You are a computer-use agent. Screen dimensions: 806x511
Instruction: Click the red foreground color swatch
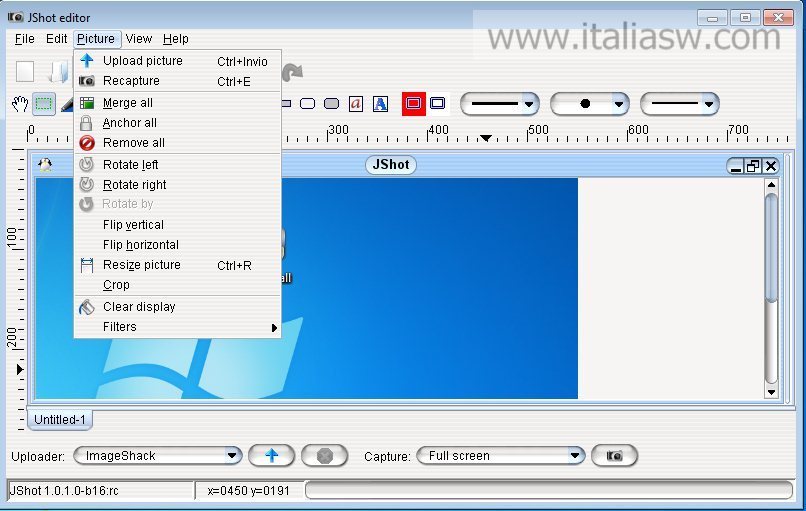[x=414, y=103]
